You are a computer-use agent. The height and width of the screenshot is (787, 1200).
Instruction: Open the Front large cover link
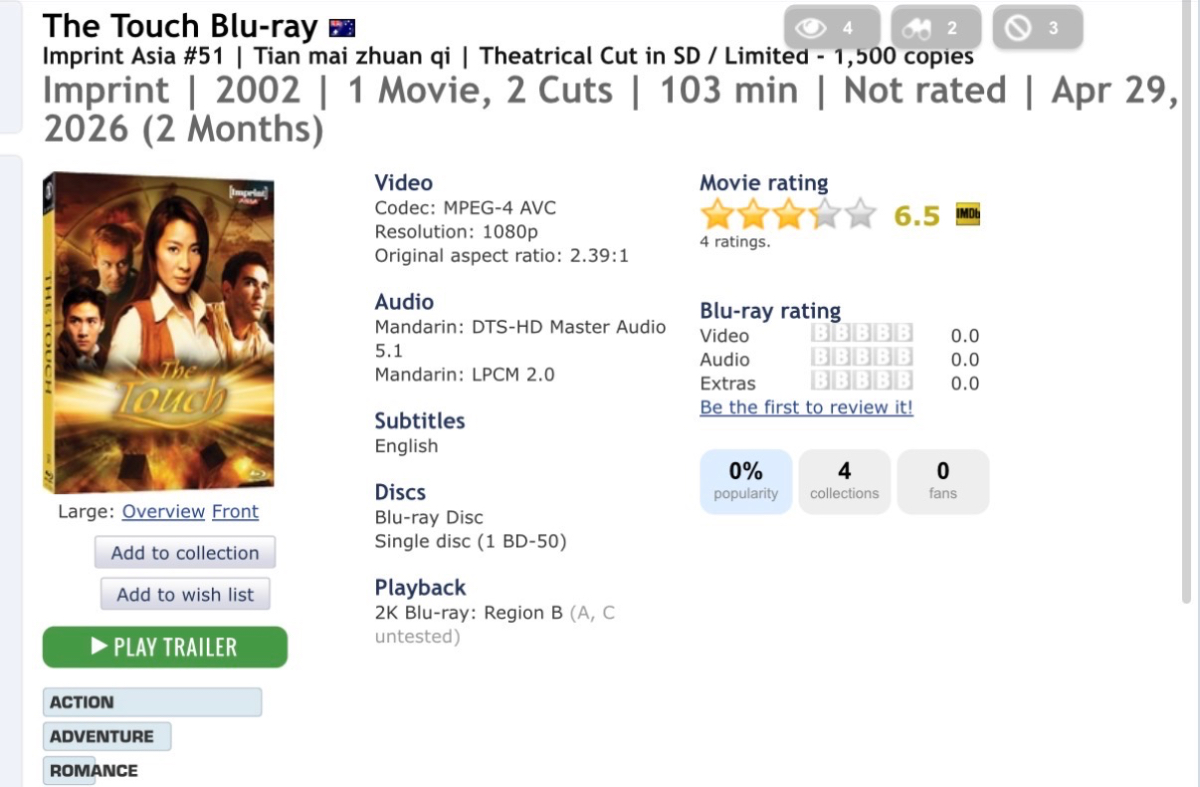pyautogui.click(x=235, y=511)
